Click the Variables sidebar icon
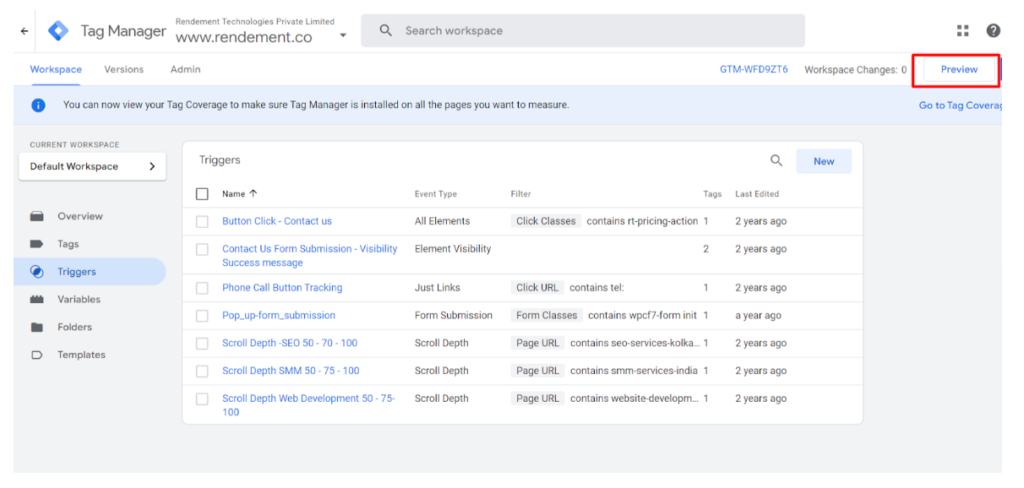The height and width of the screenshot is (488, 1024). pos(37,299)
